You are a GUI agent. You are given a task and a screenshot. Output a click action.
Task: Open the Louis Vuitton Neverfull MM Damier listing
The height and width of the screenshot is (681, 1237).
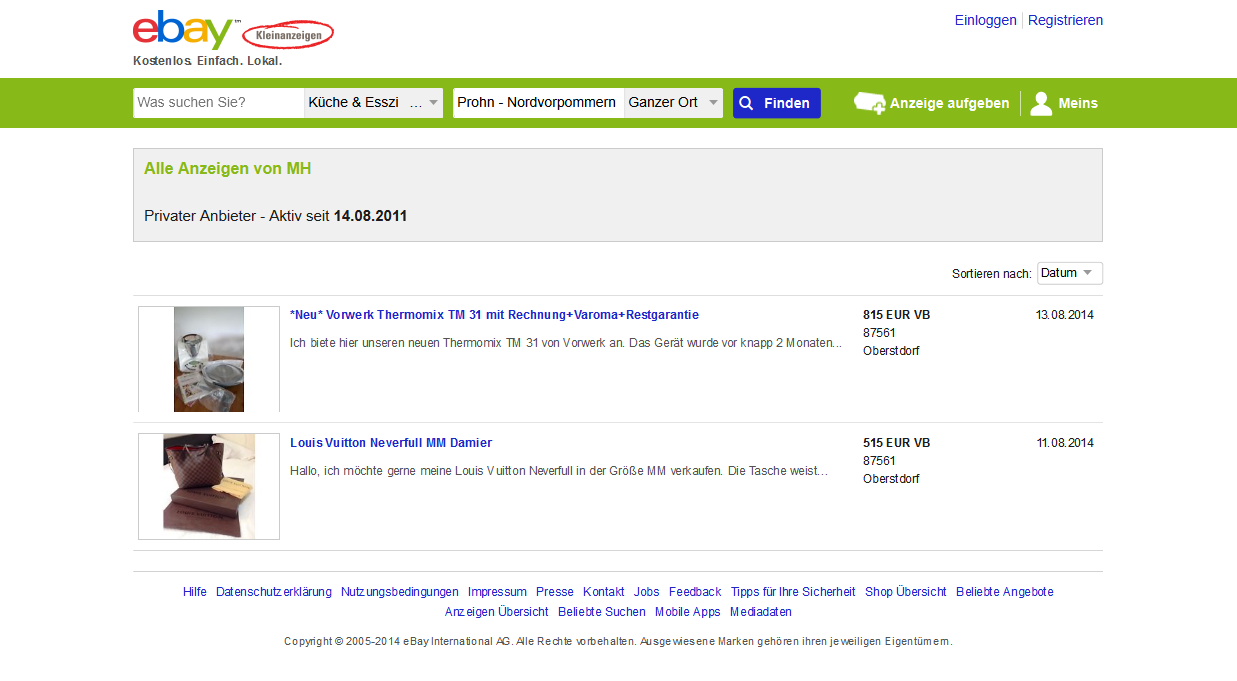tap(391, 443)
